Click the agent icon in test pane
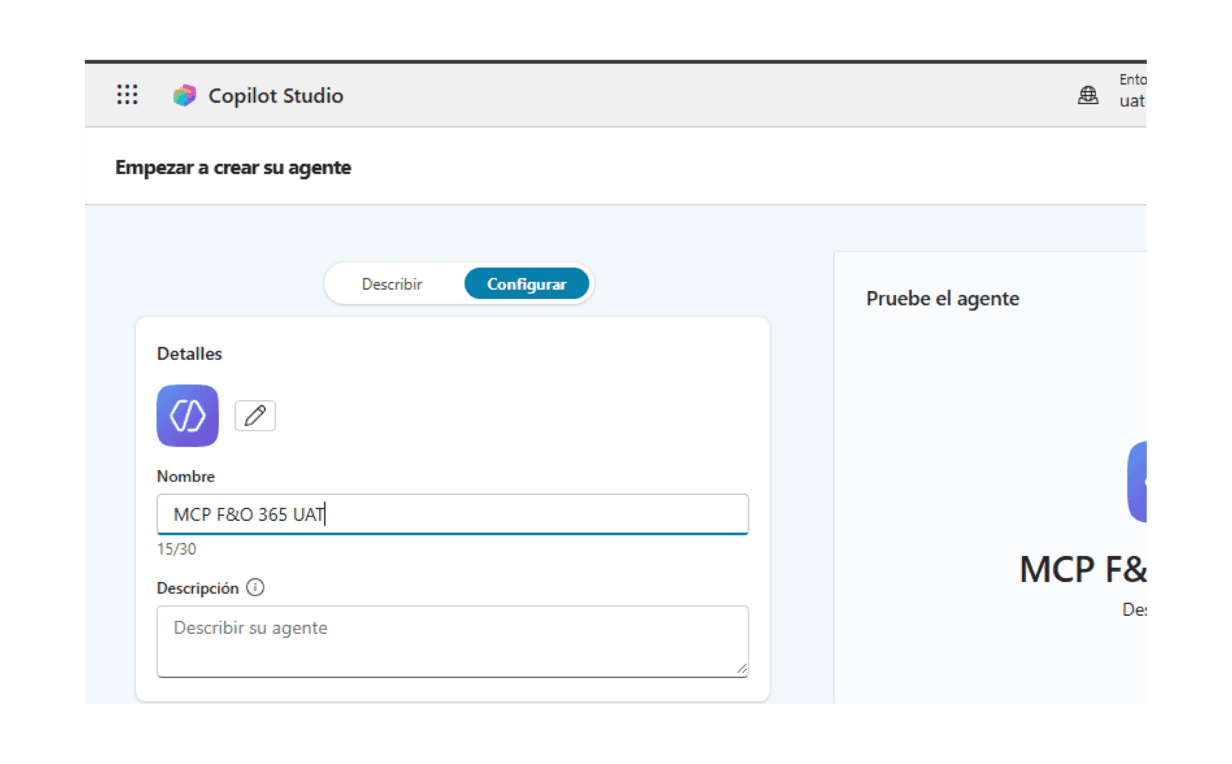The width and height of the screenshot is (1232, 764). [1138, 481]
